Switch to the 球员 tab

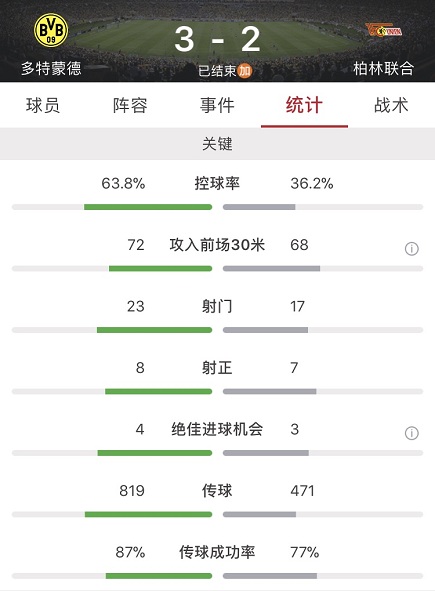pos(43,105)
